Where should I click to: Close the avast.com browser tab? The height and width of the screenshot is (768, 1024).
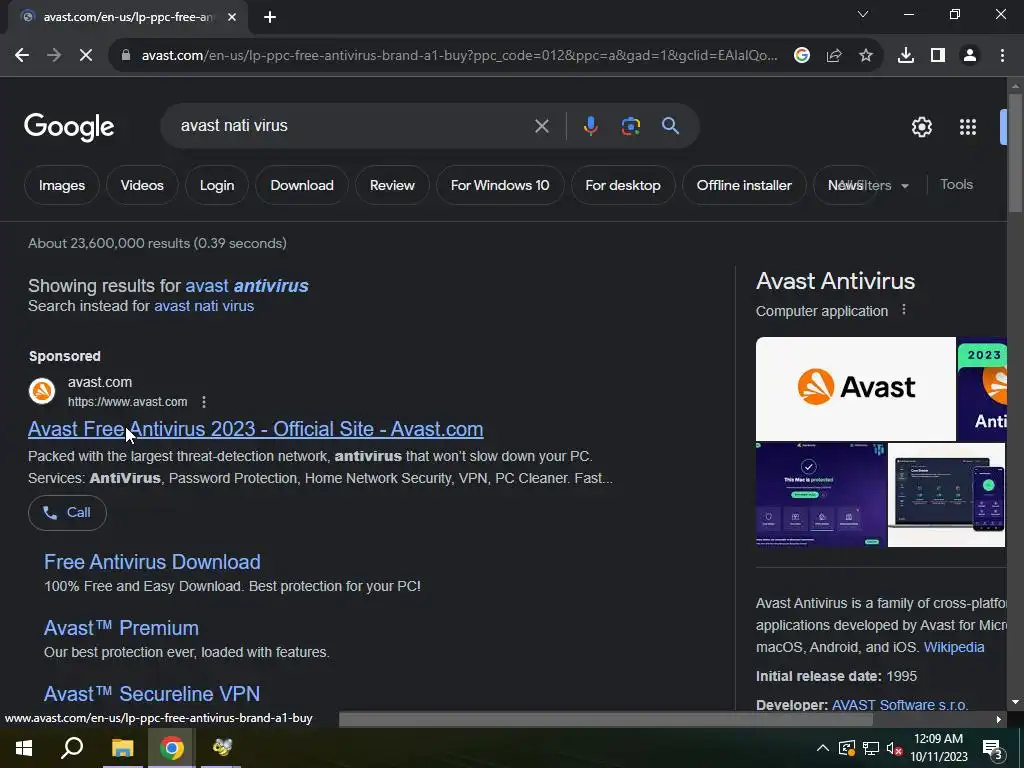point(232,17)
